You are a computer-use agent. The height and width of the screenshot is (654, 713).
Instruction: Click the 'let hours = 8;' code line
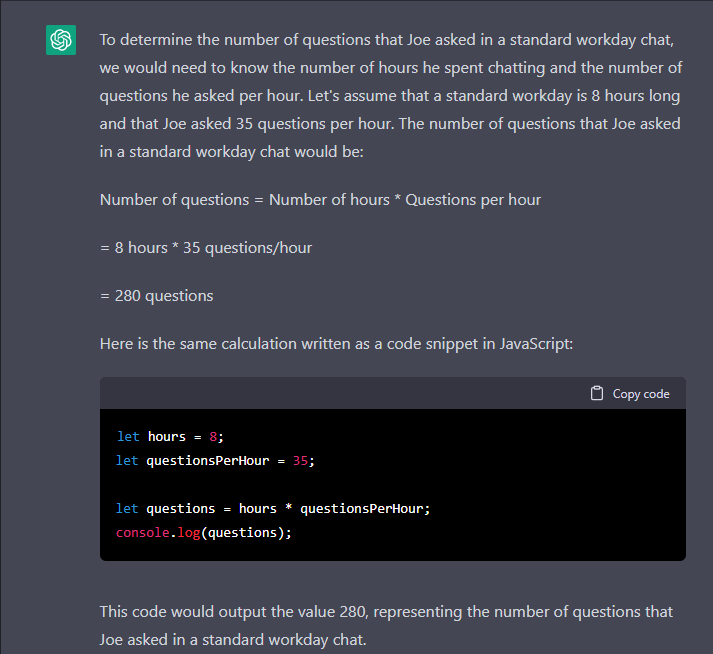point(170,437)
